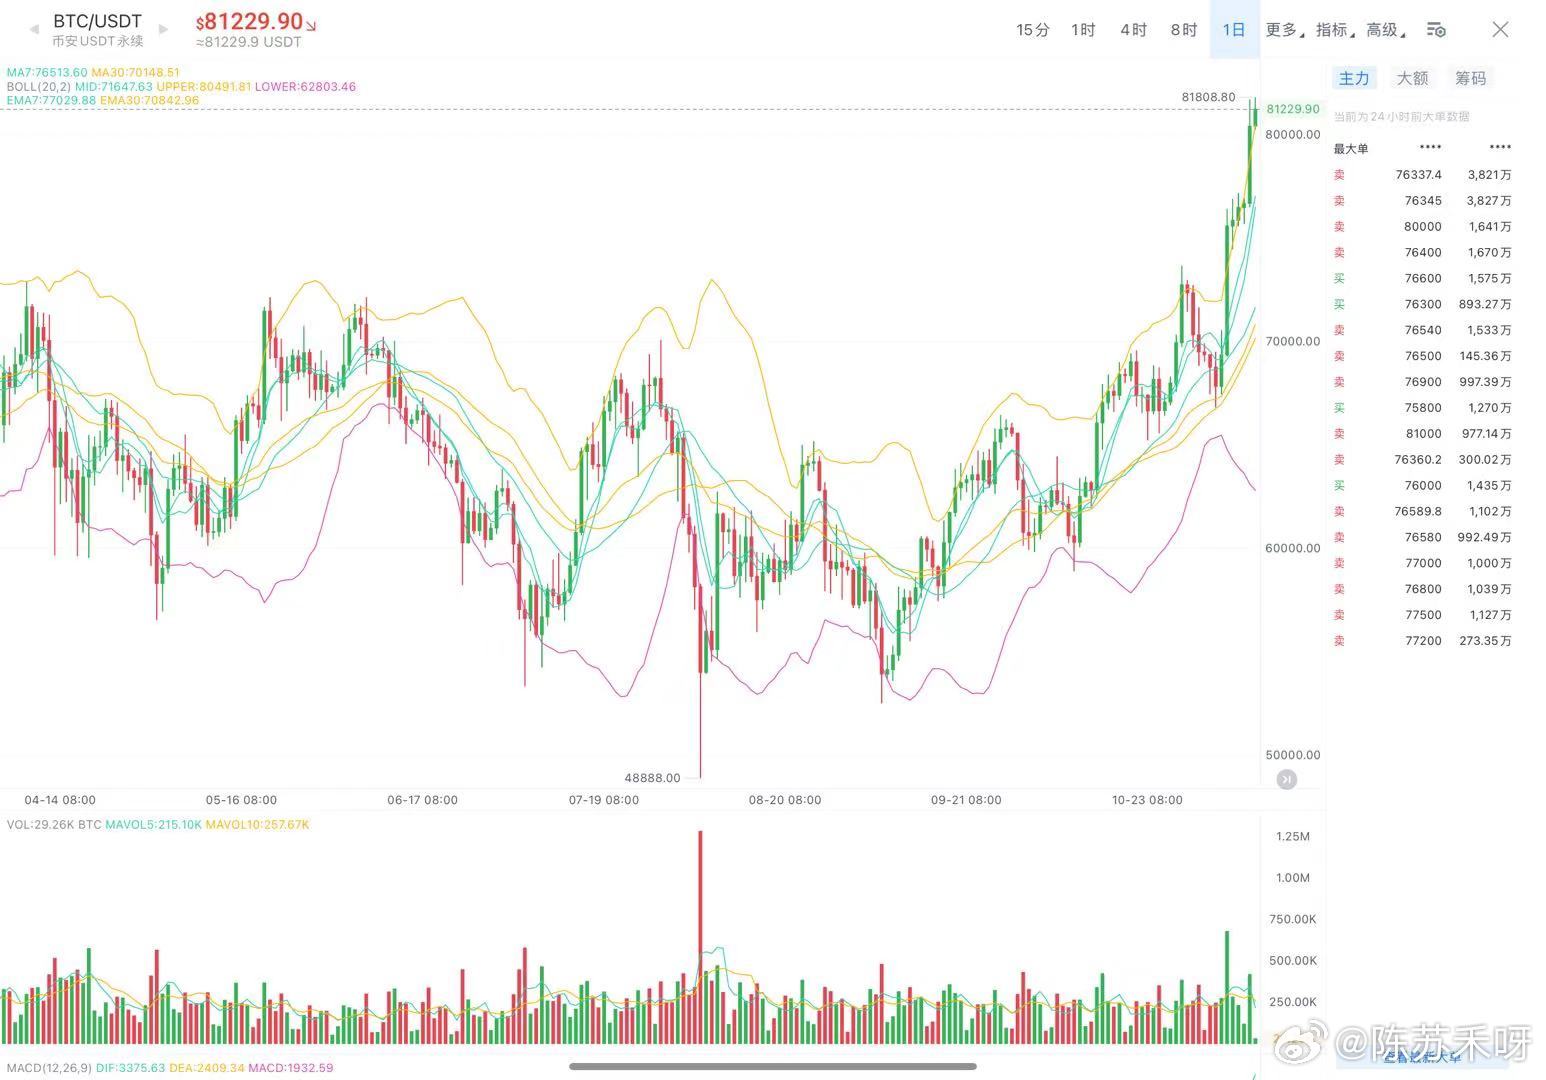Image resolution: width=1546 pixels, height=1080 pixels.
Task: Click the $81229.90 current price
Action: coord(255,22)
